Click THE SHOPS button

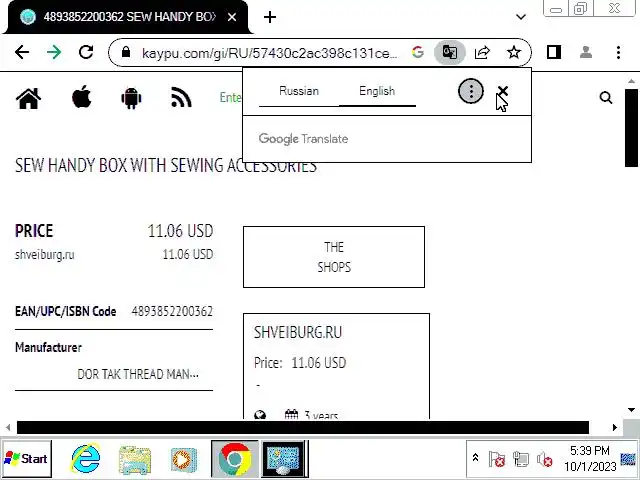coord(334,257)
